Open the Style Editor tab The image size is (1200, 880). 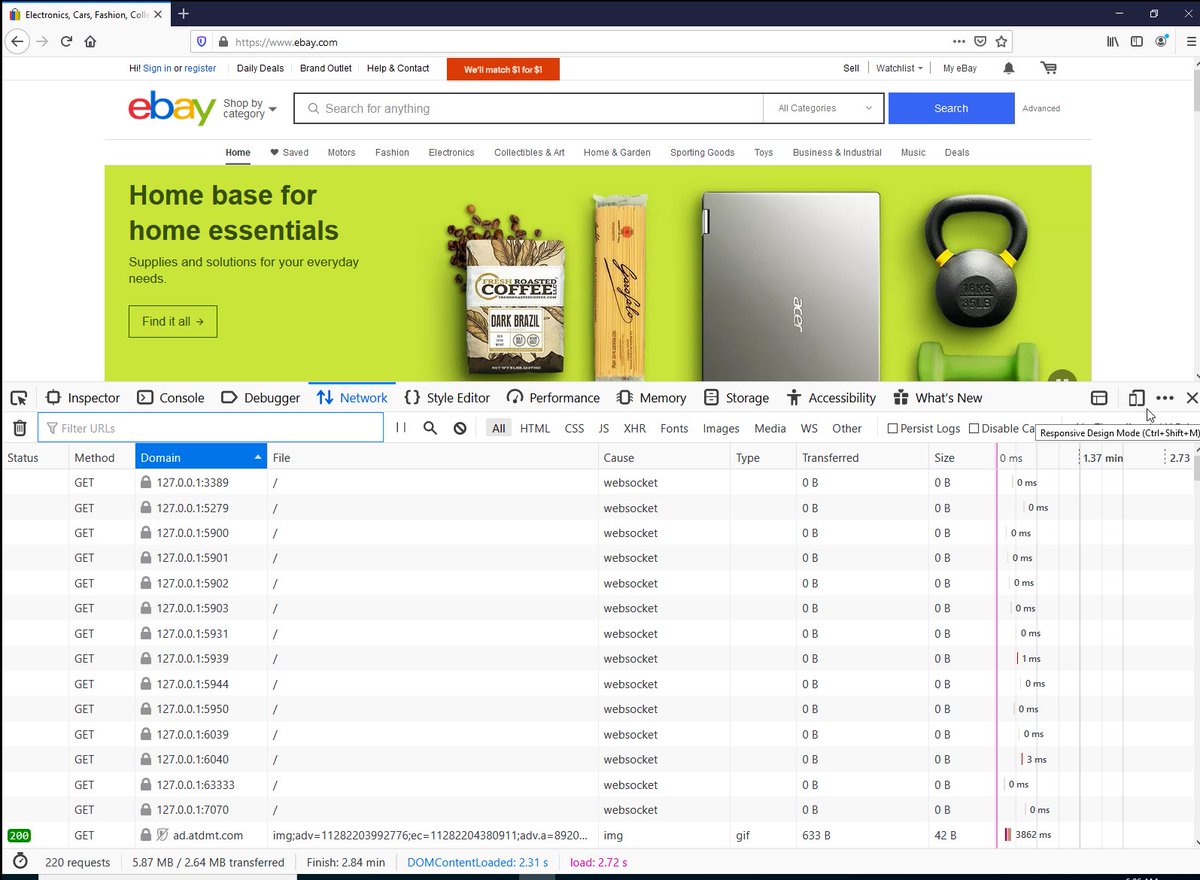pos(447,398)
